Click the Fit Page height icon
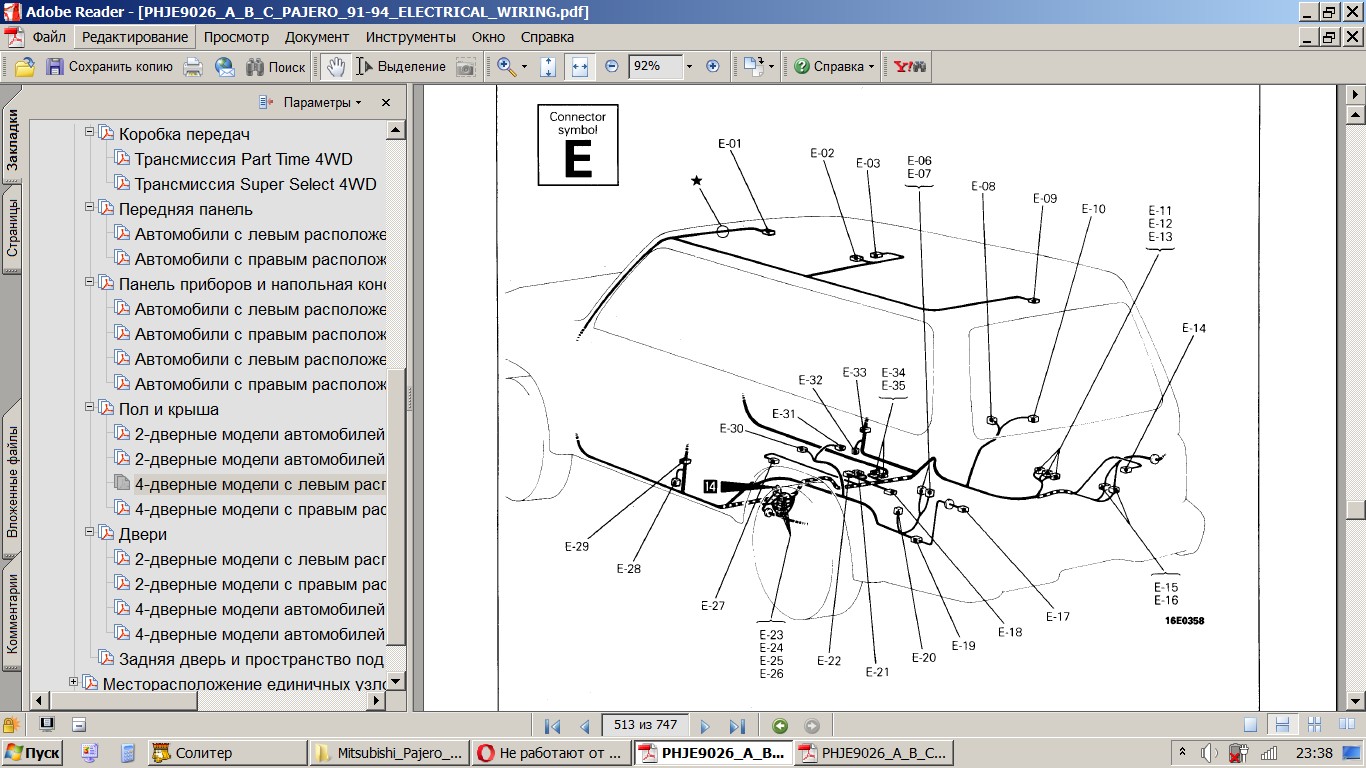 548,67
